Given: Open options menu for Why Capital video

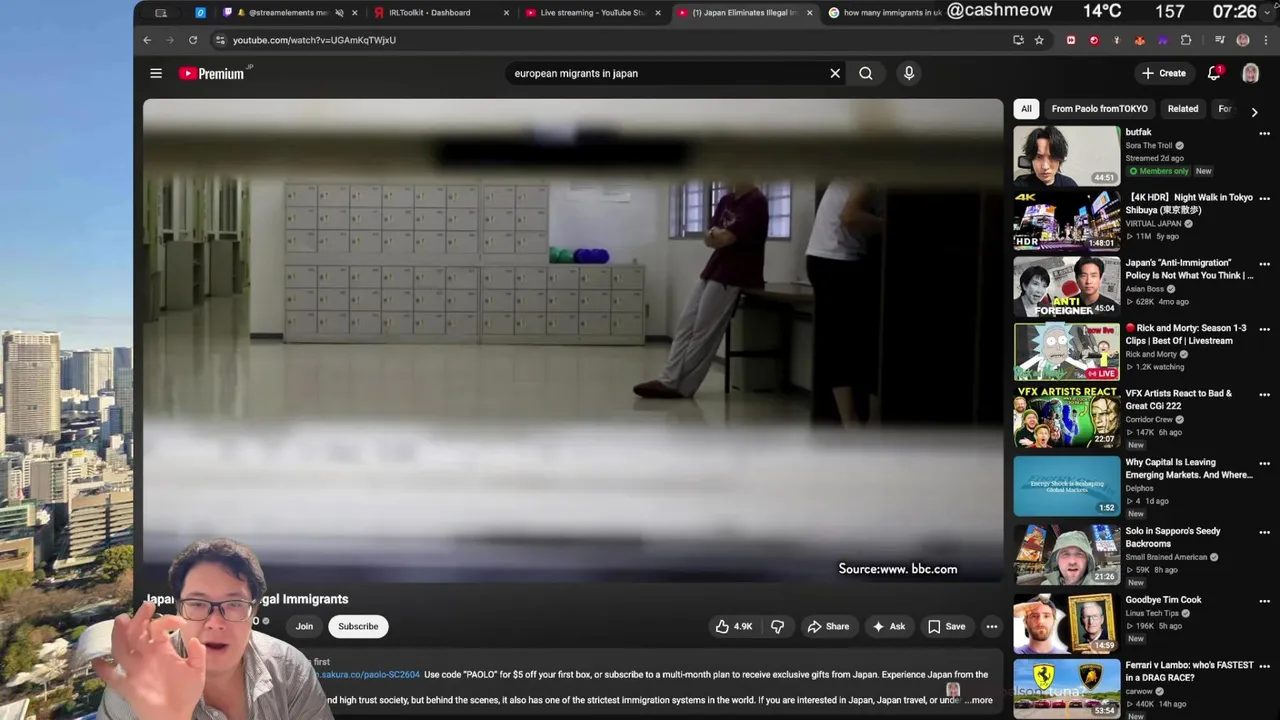Looking at the screenshot, I should tap(1264, 463).
